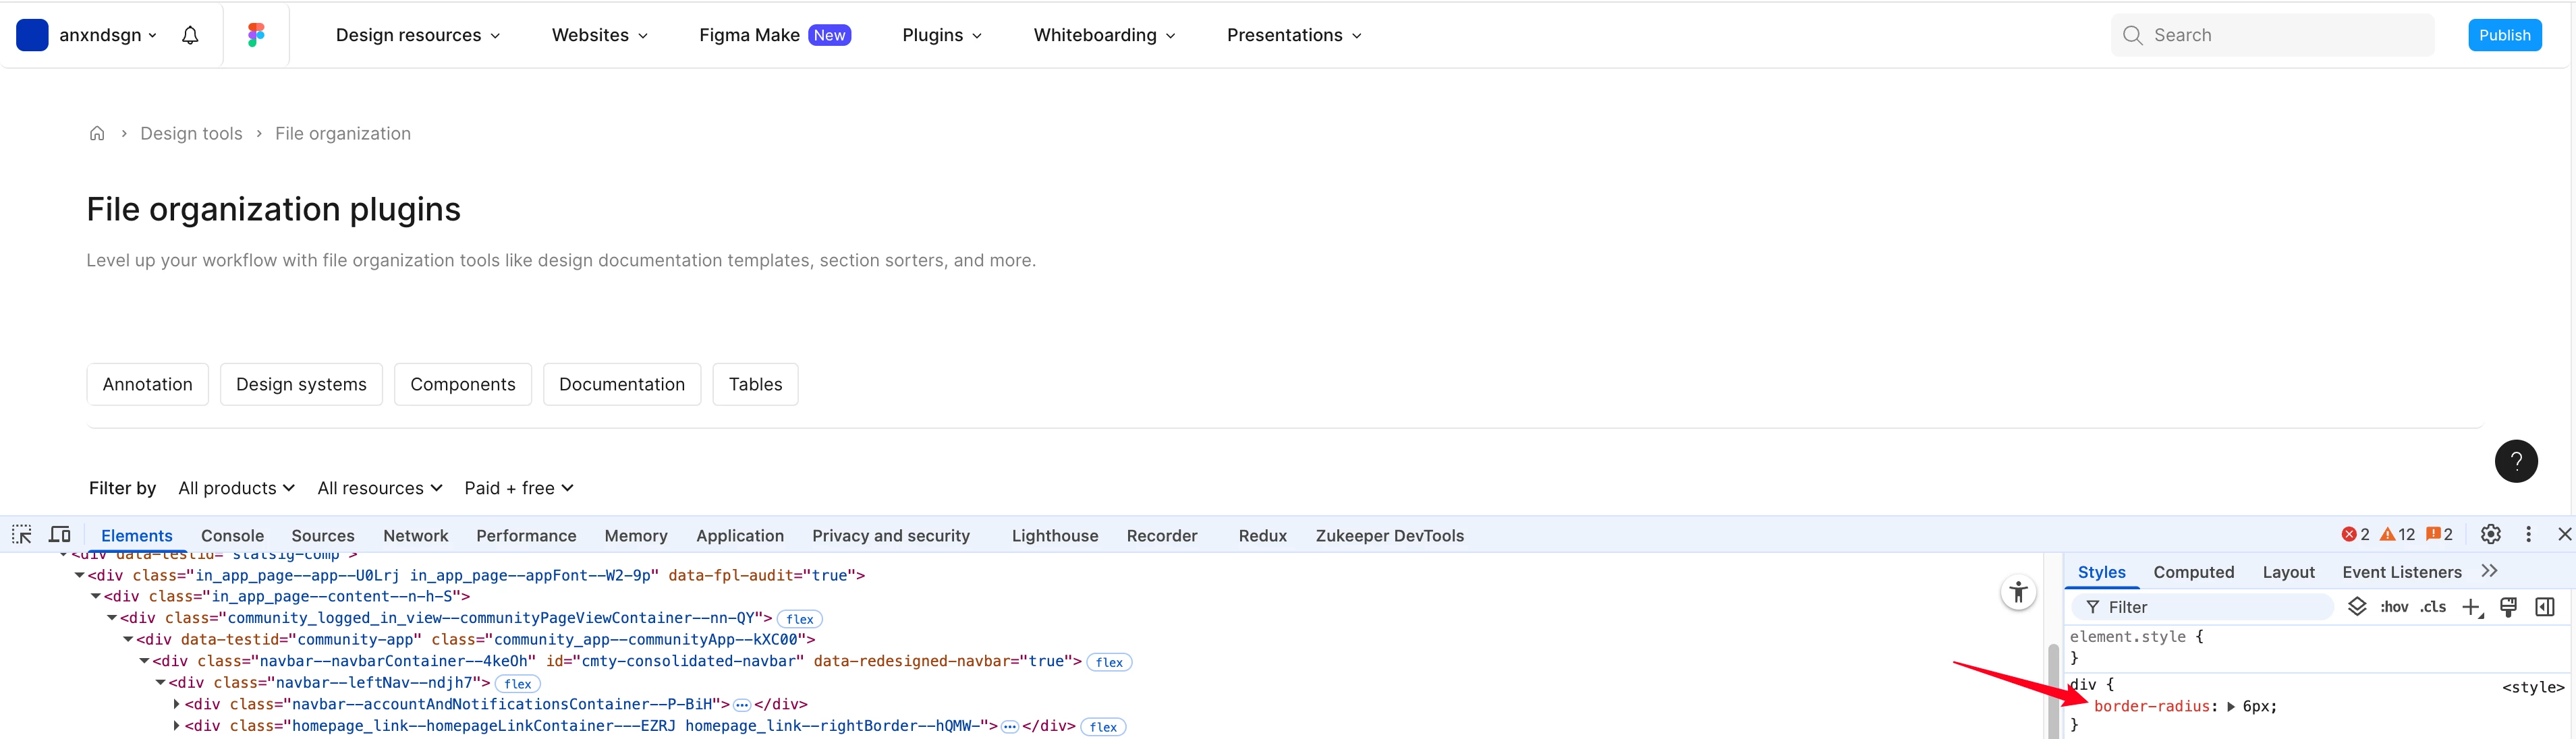Open the All resources filter dropdown
The image size is (2576, 739).
[379, 488]
